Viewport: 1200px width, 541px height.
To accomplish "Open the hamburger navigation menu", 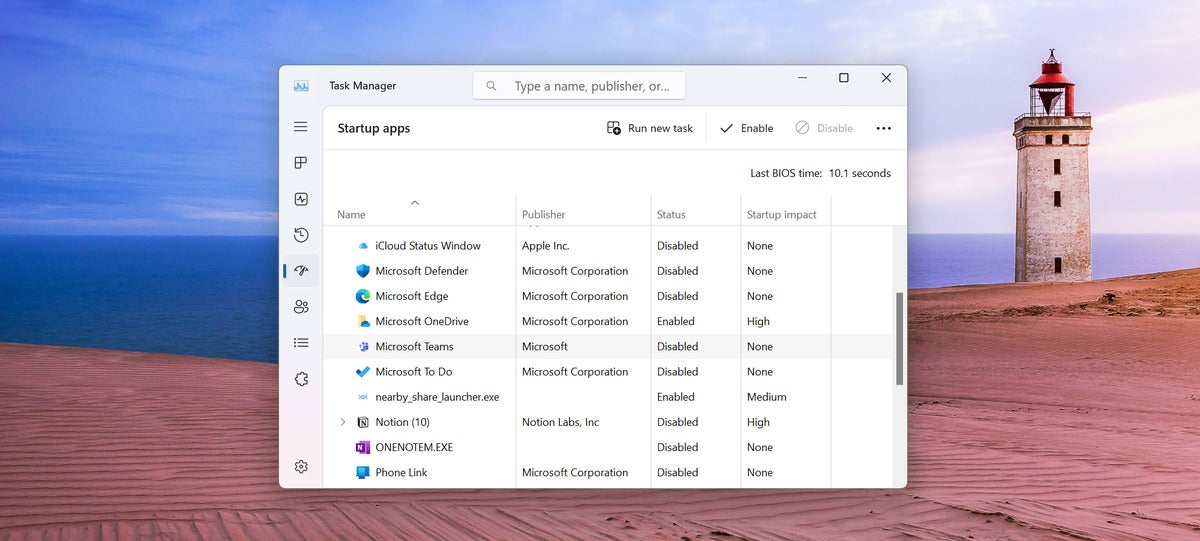I will (301, 127).
